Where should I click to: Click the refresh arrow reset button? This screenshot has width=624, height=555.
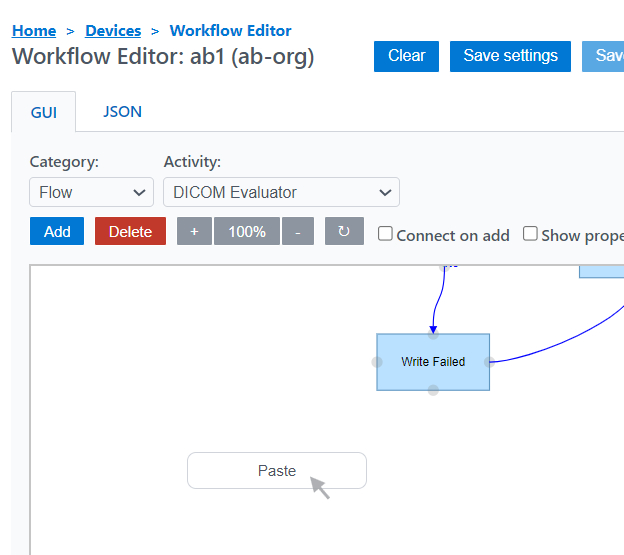tap(344, 231)
